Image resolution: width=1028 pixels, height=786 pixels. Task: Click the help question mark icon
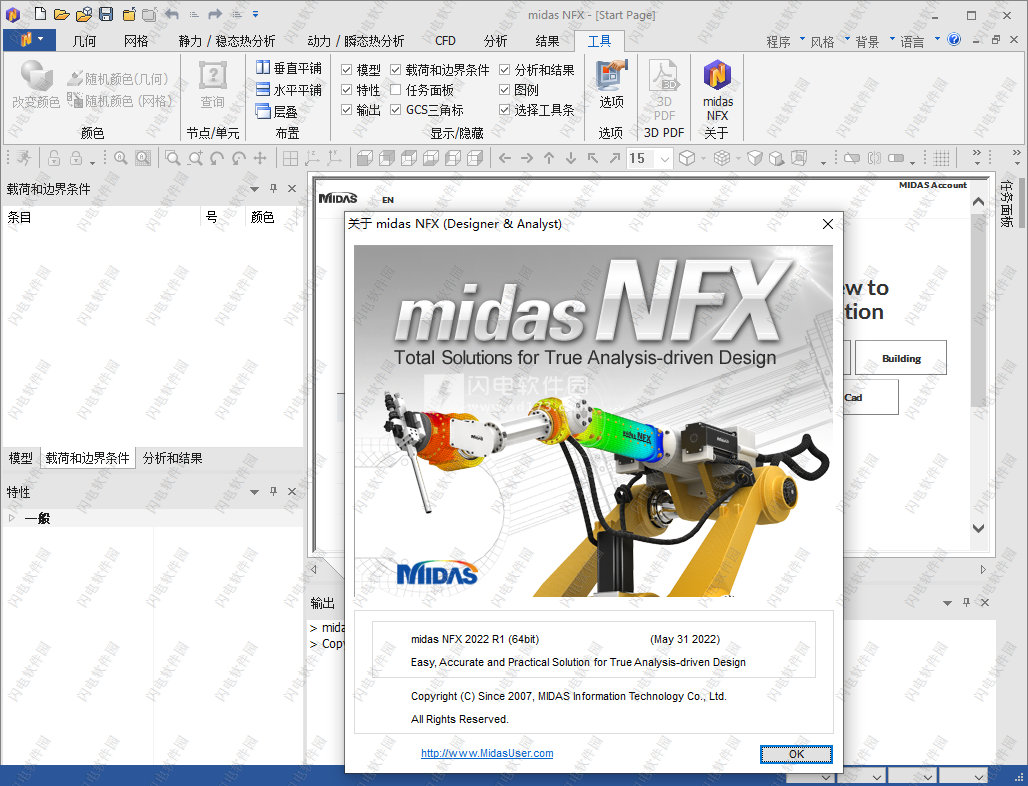coord(955,39)
